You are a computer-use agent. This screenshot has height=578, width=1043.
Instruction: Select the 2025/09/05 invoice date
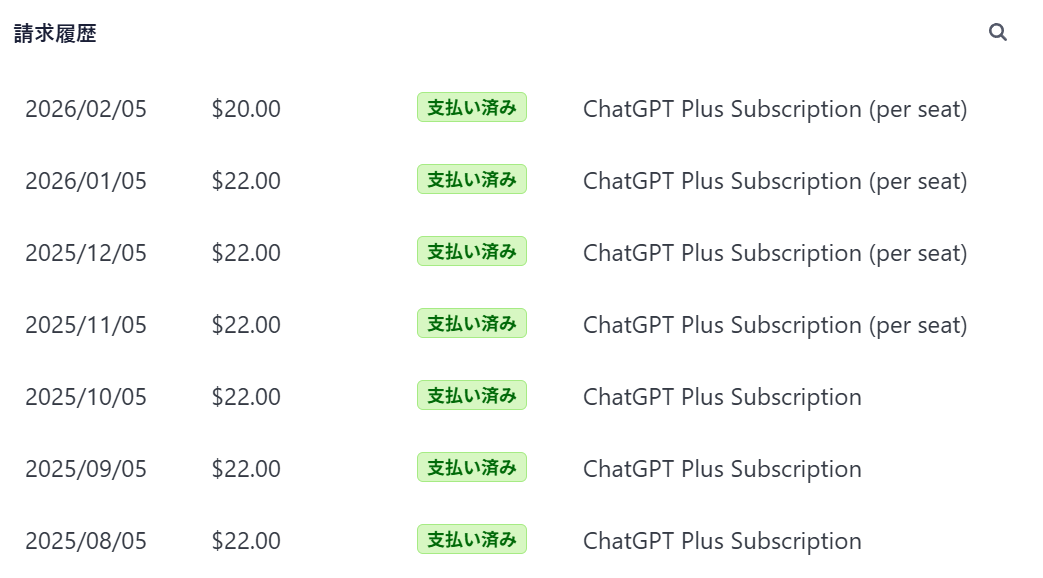tap(86, 469)
